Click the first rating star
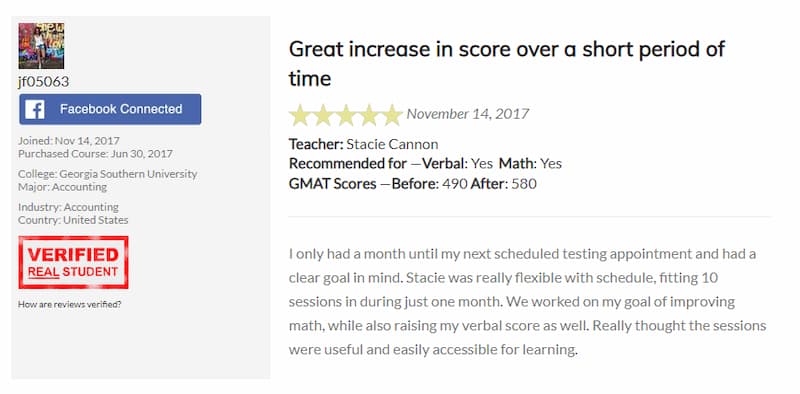The height and width of the screenshot is (394, 800). tap(299, 115)
